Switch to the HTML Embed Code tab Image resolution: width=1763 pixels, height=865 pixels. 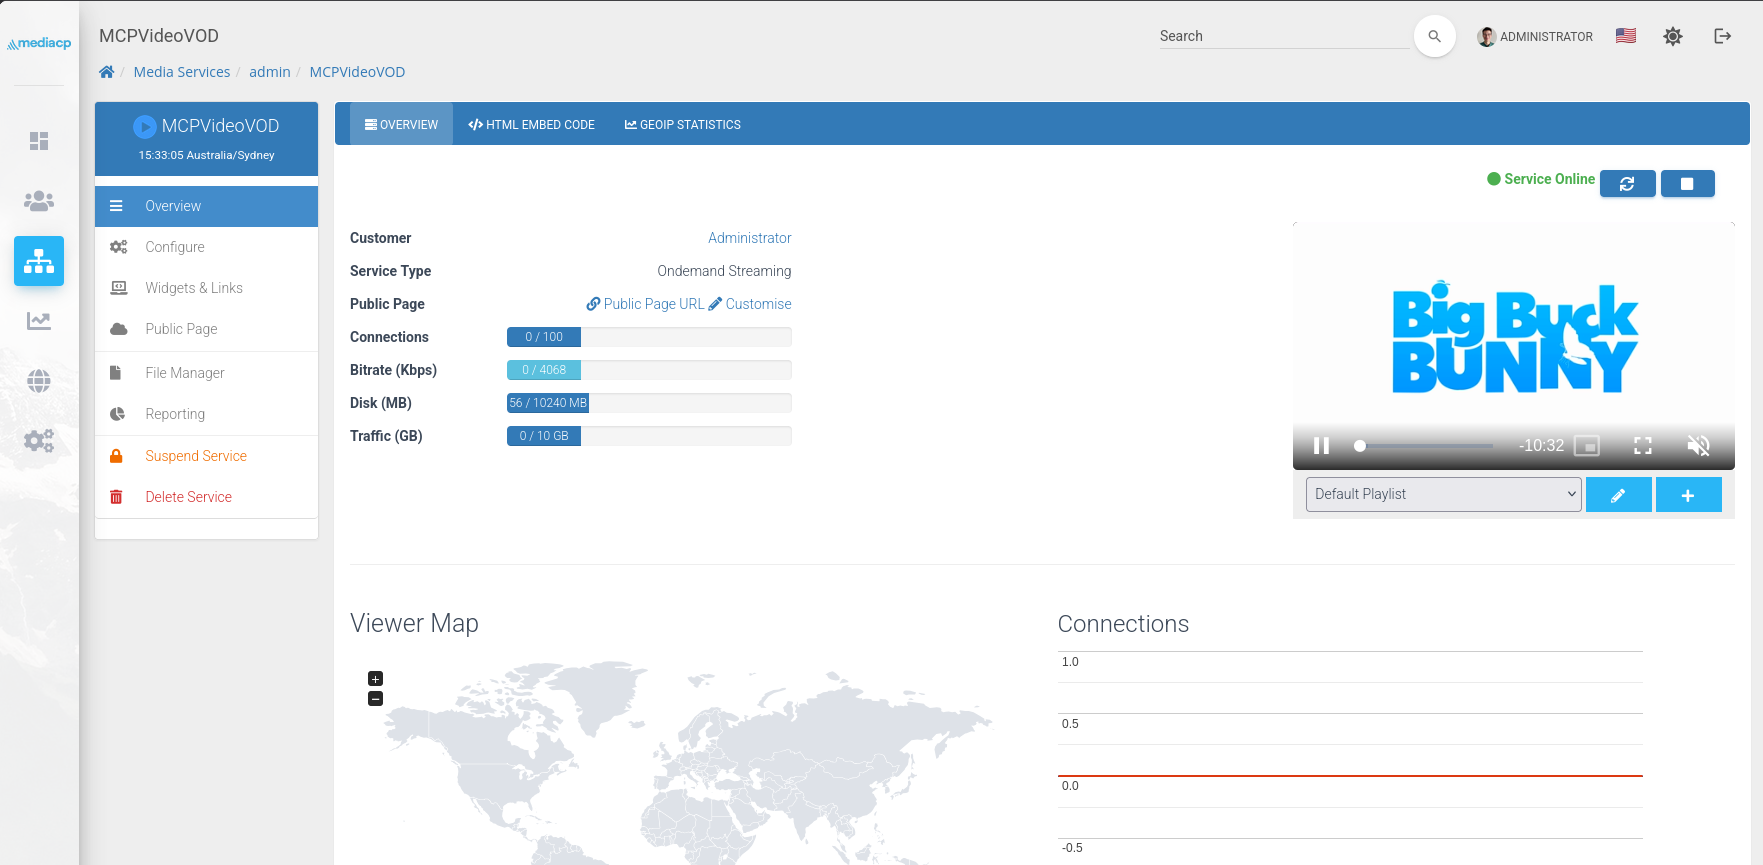coord(531,125)
